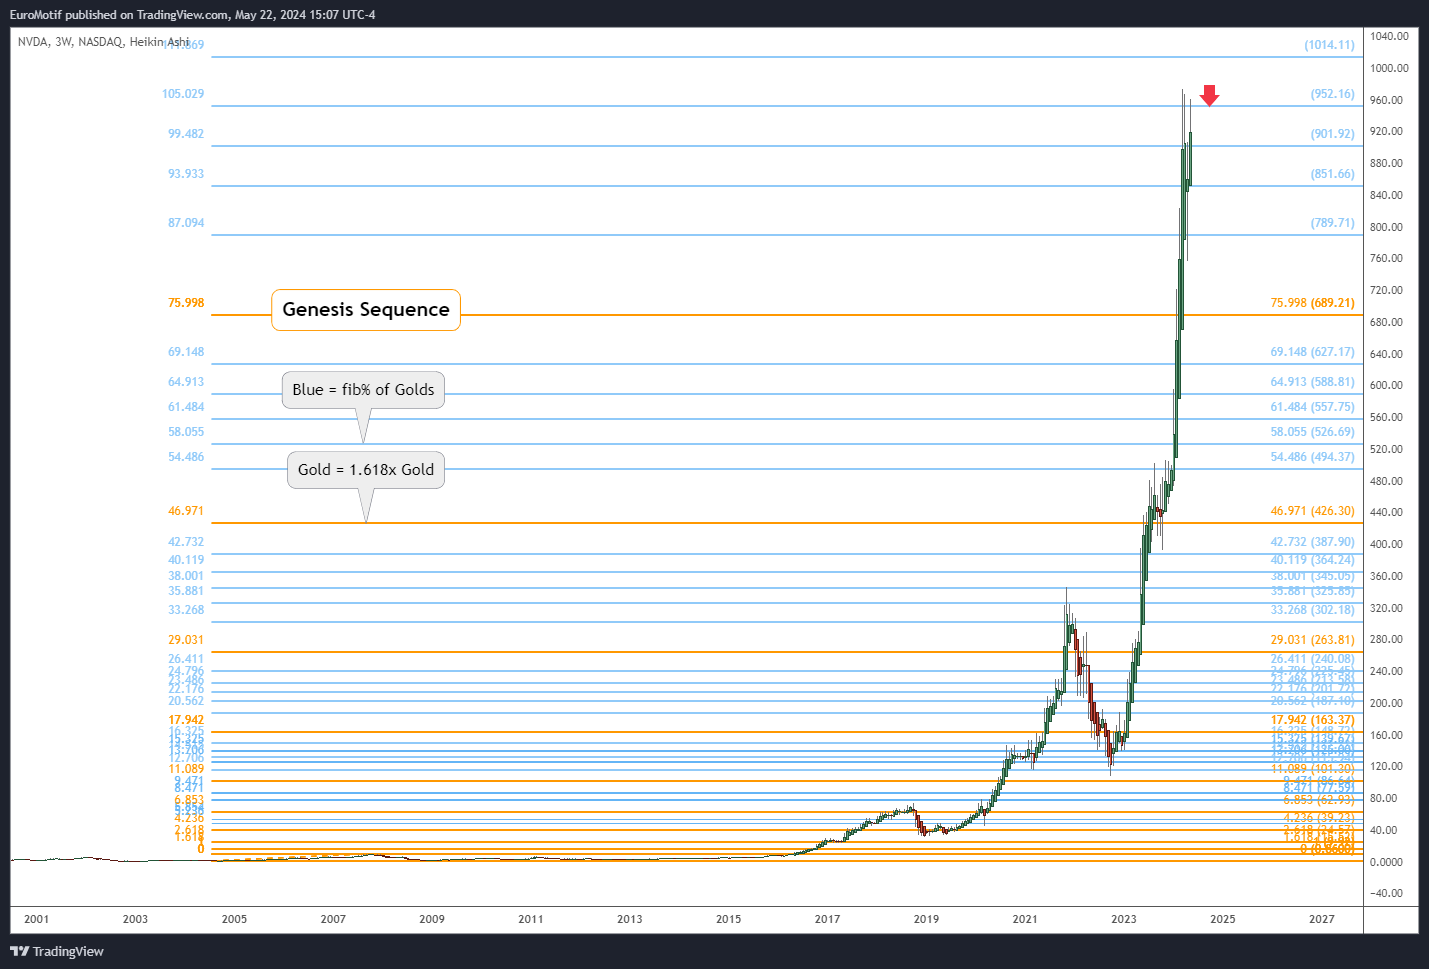Click year 2027 on the time axis
The width and height of the screenshot is (1429, 969).
pyautogui.click(x=1322, y=919)
